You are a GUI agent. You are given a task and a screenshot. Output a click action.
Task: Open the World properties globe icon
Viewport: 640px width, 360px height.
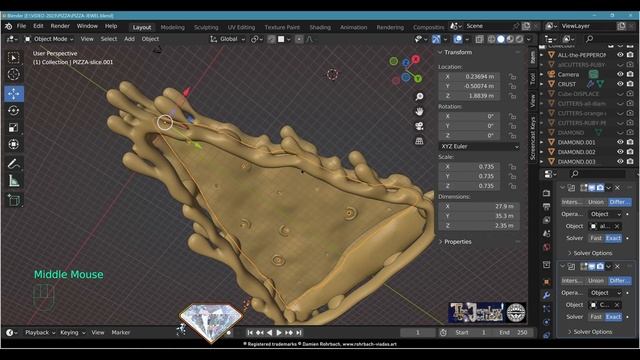[547, 247]
